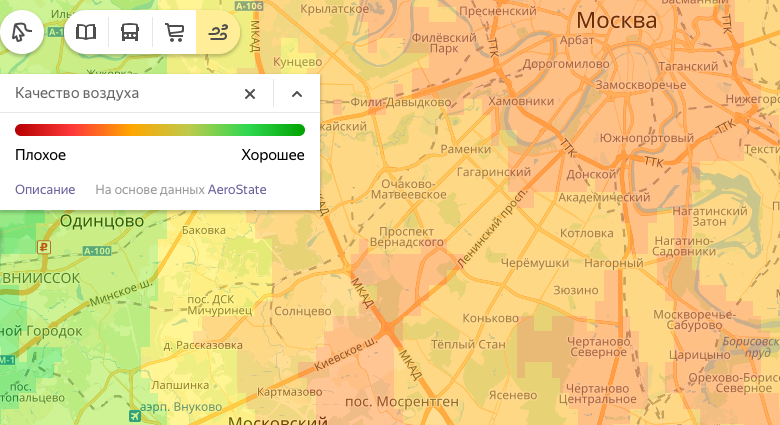Click the air quality color gradient bar
This screenshot has width=780, height=425.
pyautogui.click(x=160, y=130)
